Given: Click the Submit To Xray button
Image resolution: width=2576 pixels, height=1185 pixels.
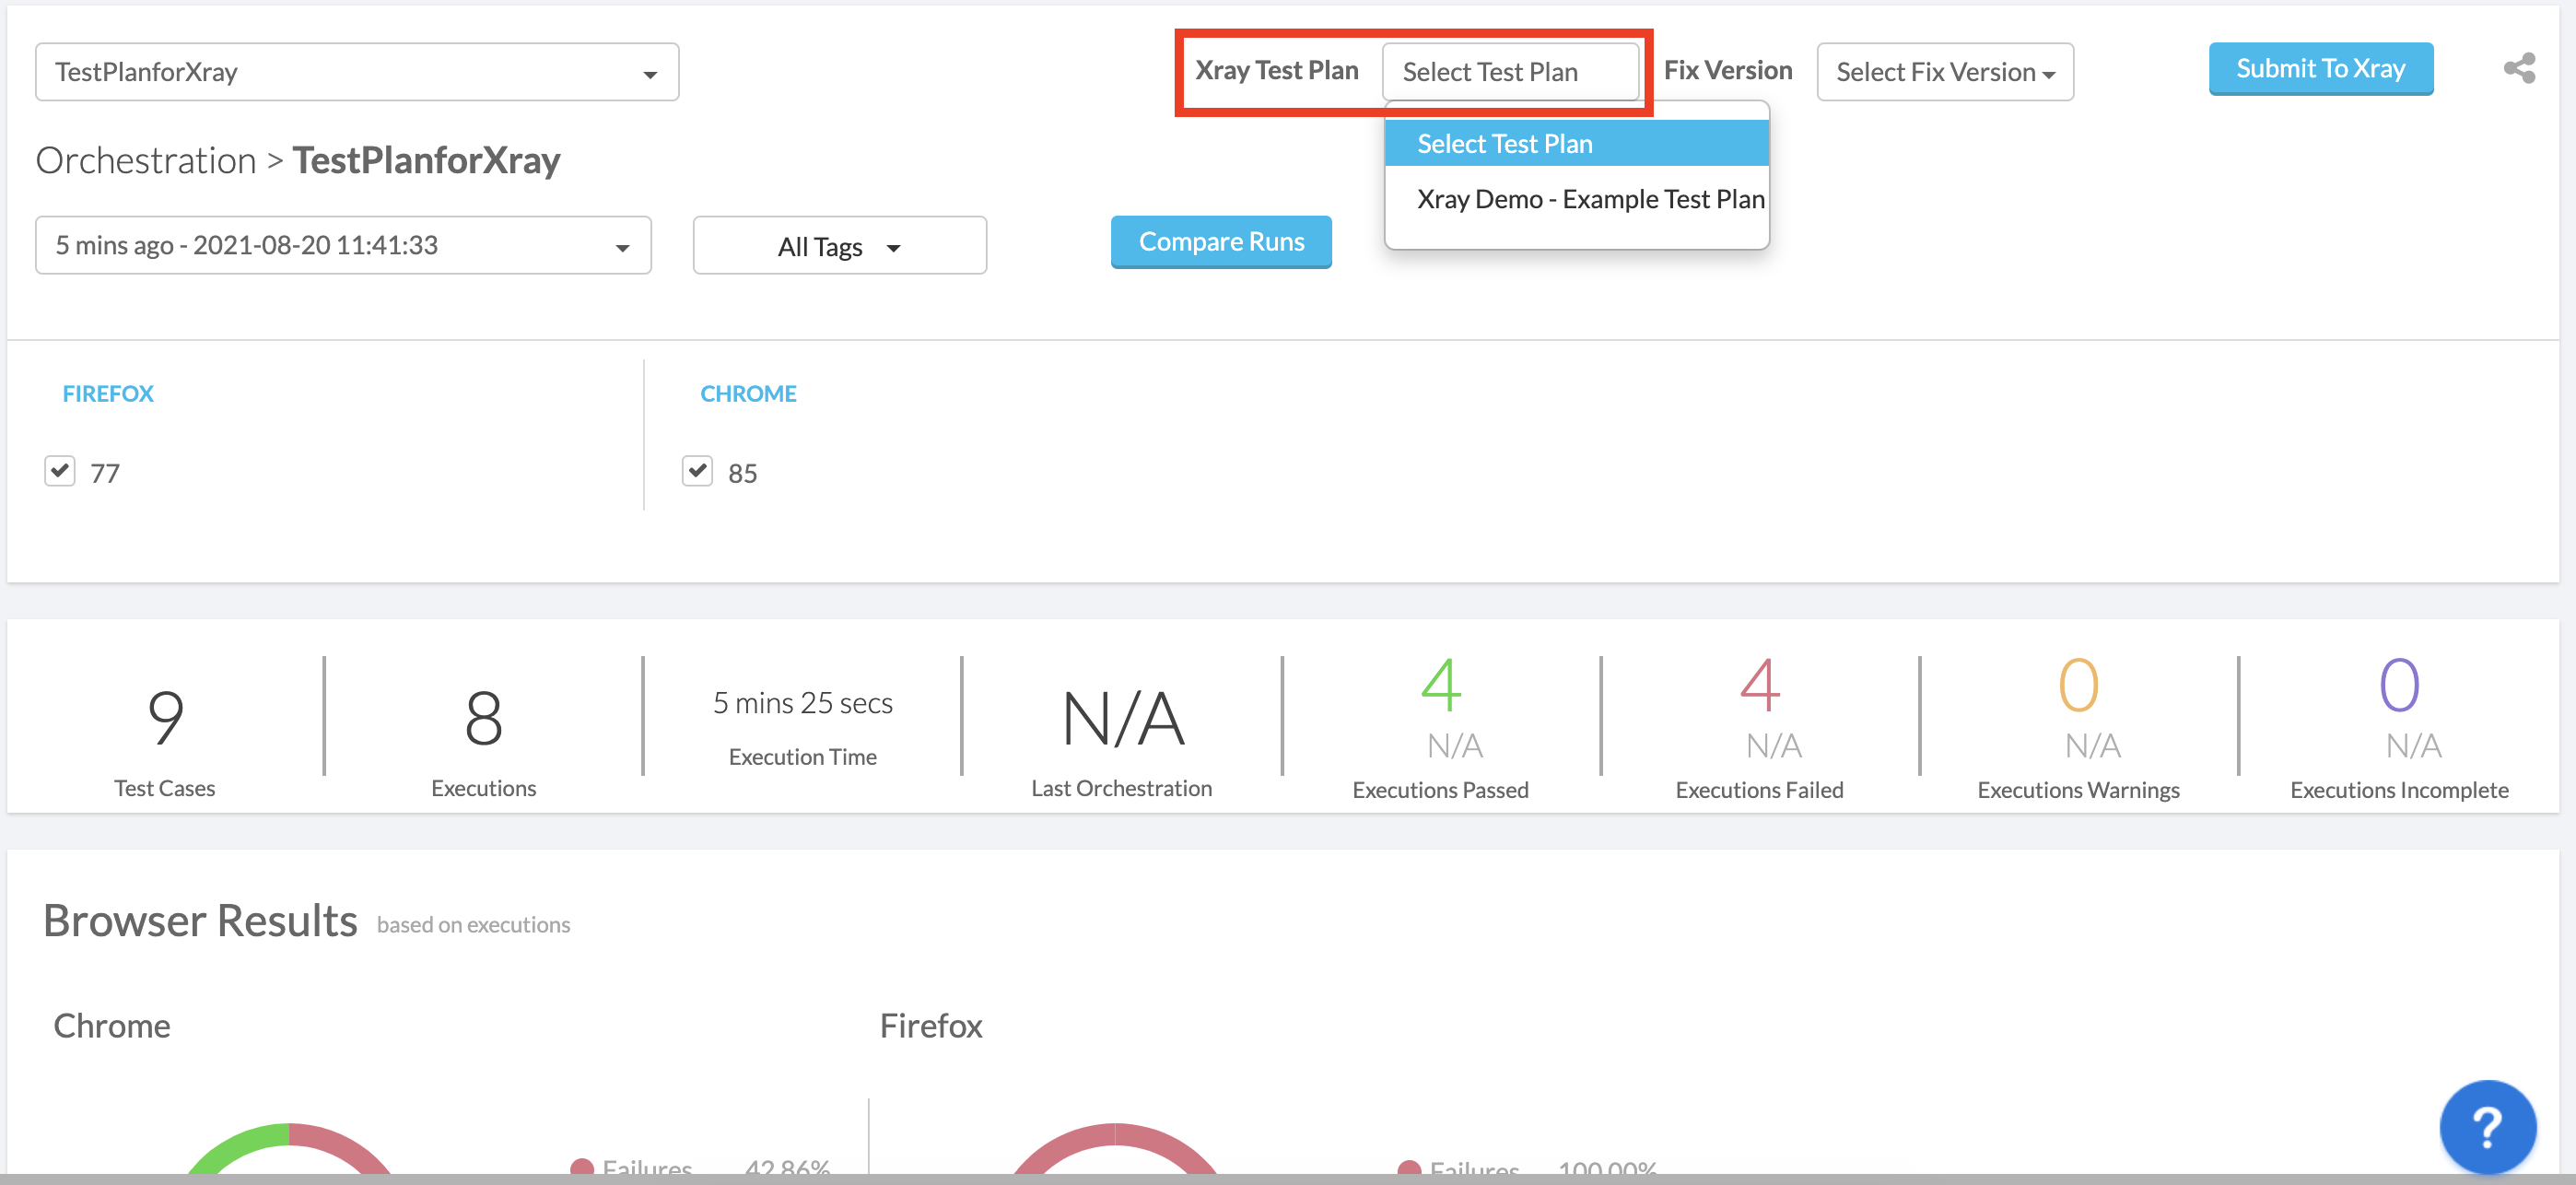Looking at the screenshot, I should (2320, 69).
